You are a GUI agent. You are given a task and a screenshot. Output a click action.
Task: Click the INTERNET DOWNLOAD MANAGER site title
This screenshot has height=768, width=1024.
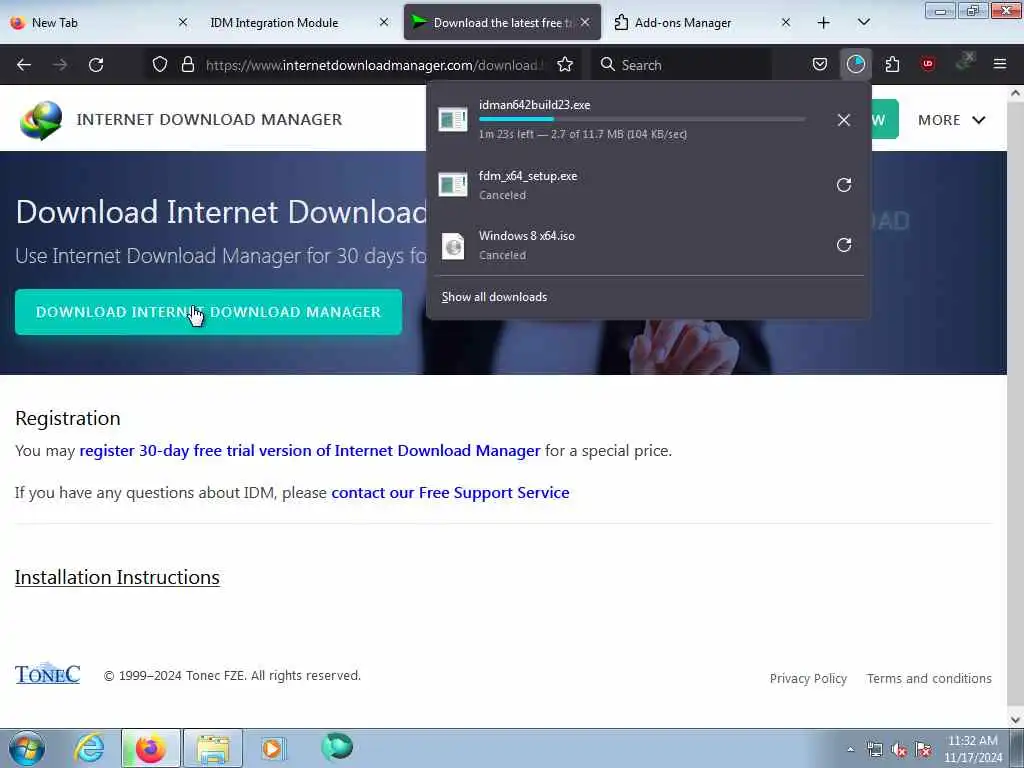[x=209, y=120]
